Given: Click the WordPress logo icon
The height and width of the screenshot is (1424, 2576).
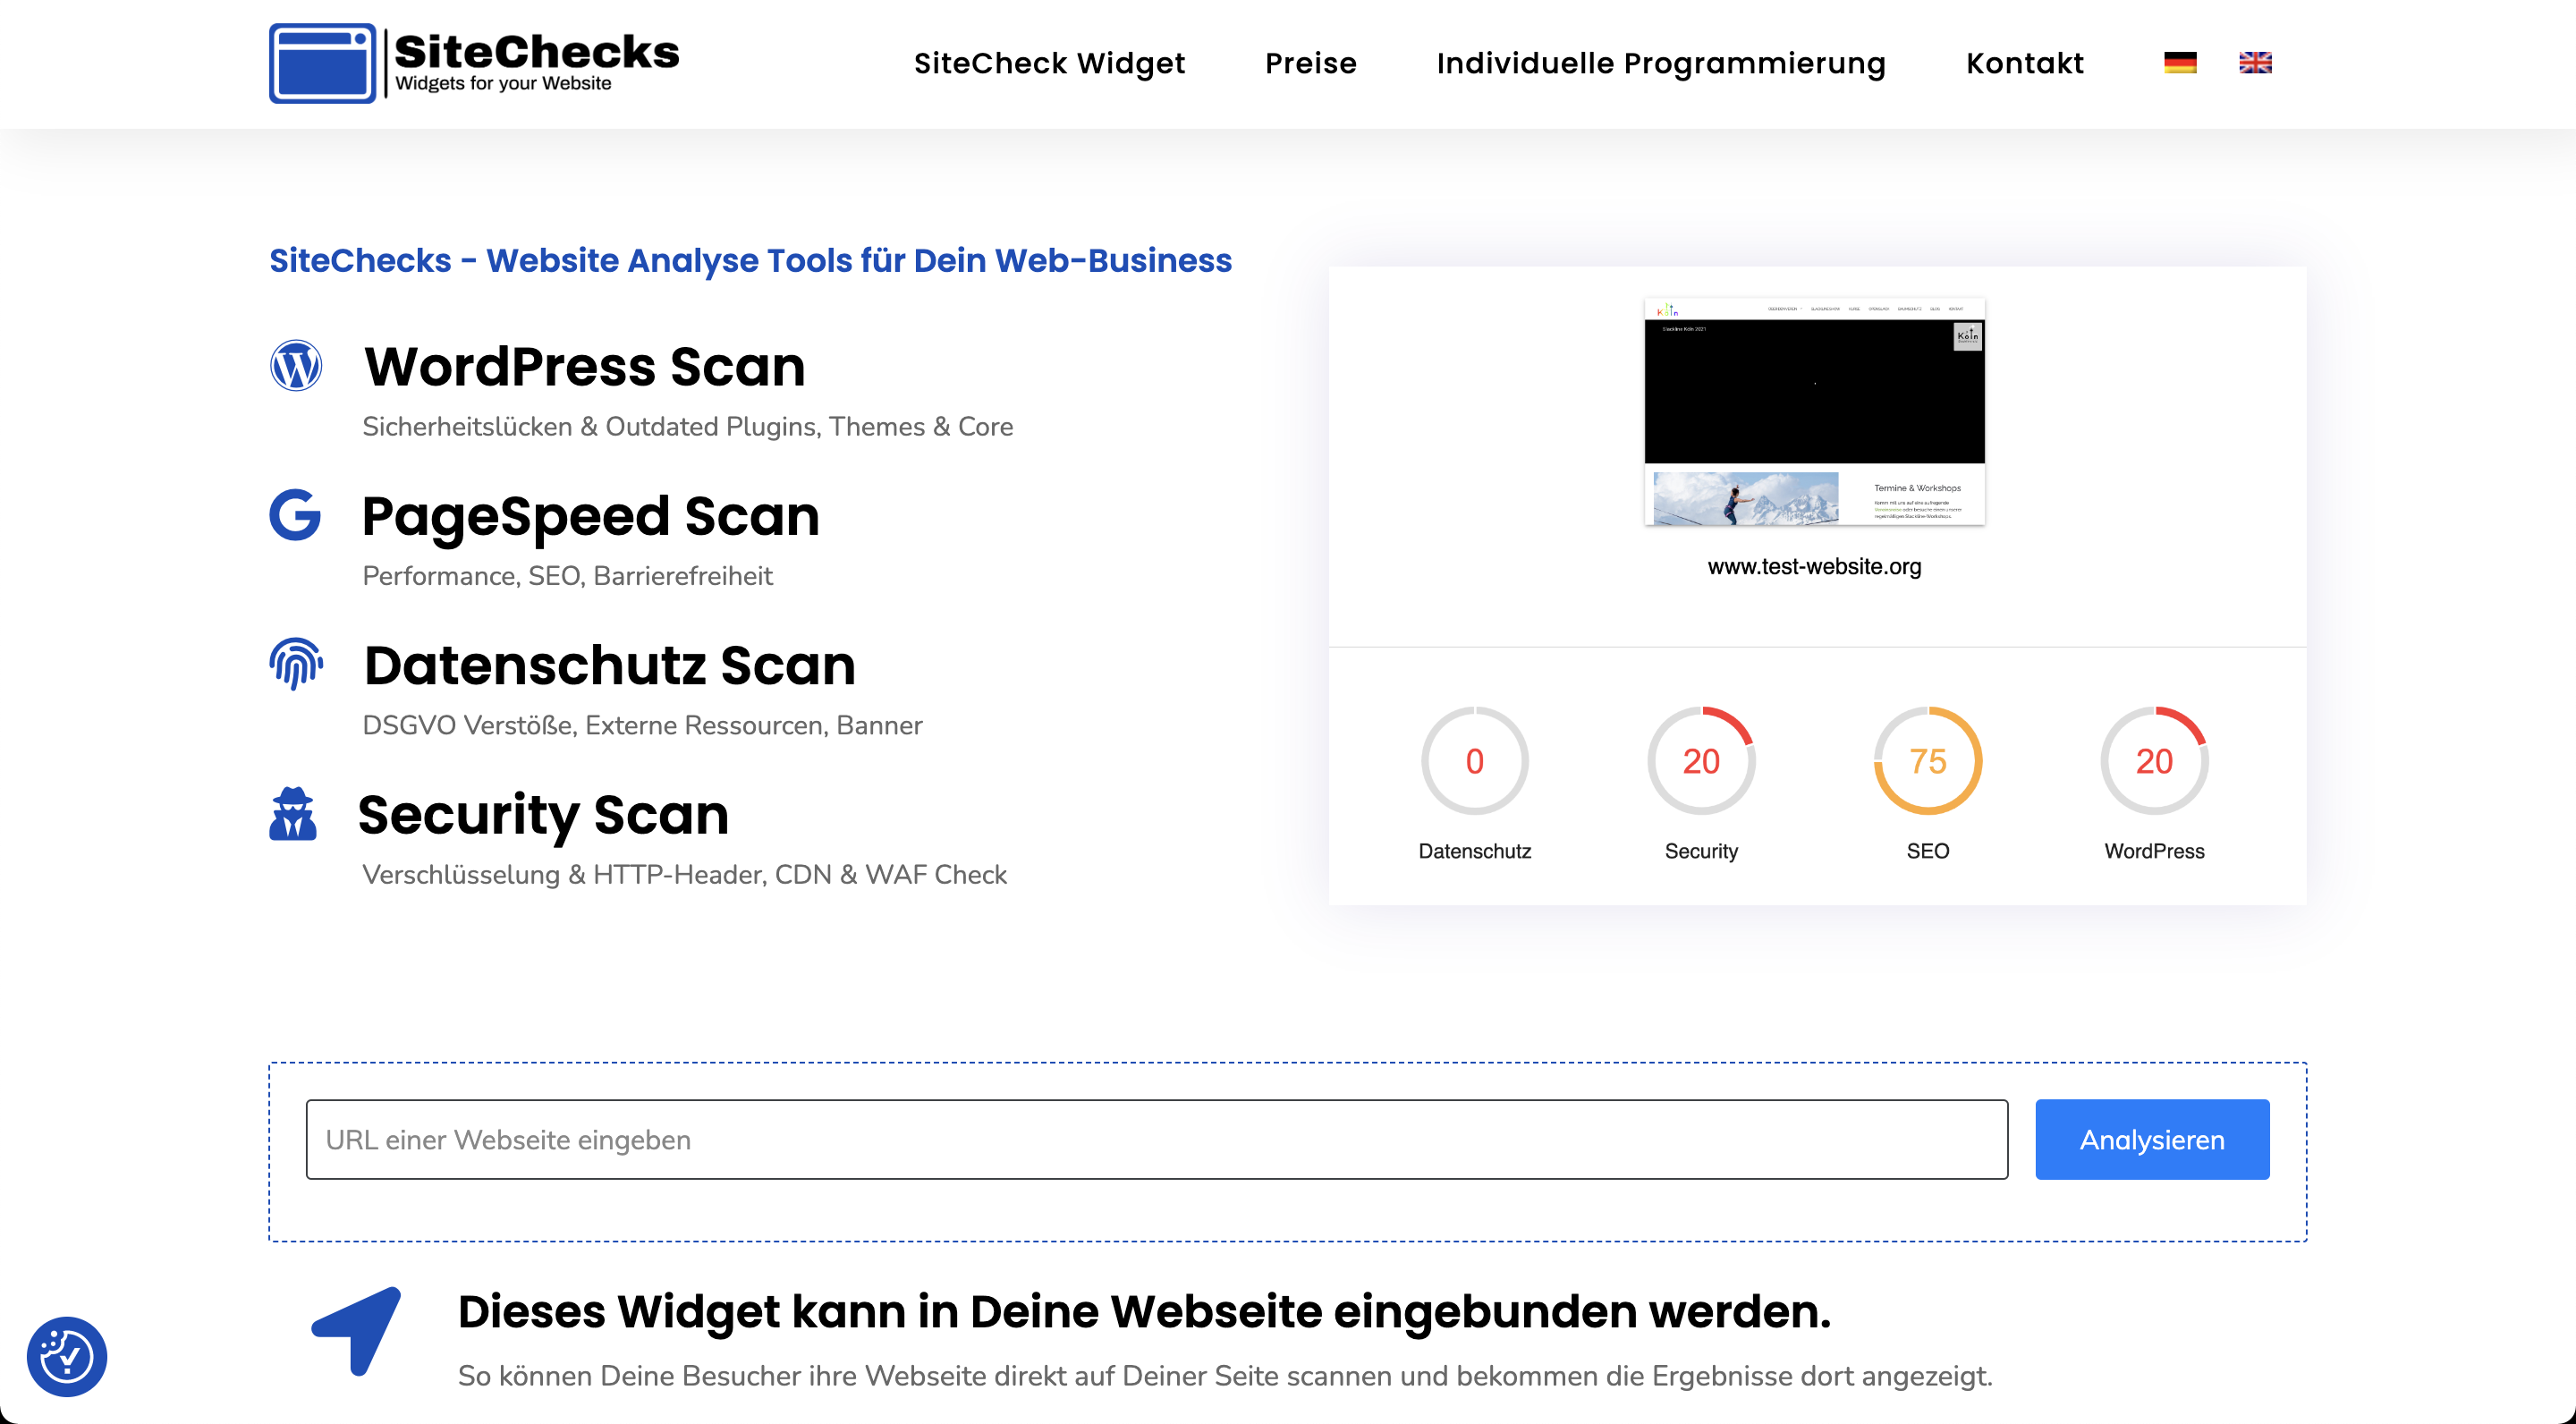Looking at the screenshot, I should click(296, 365).
